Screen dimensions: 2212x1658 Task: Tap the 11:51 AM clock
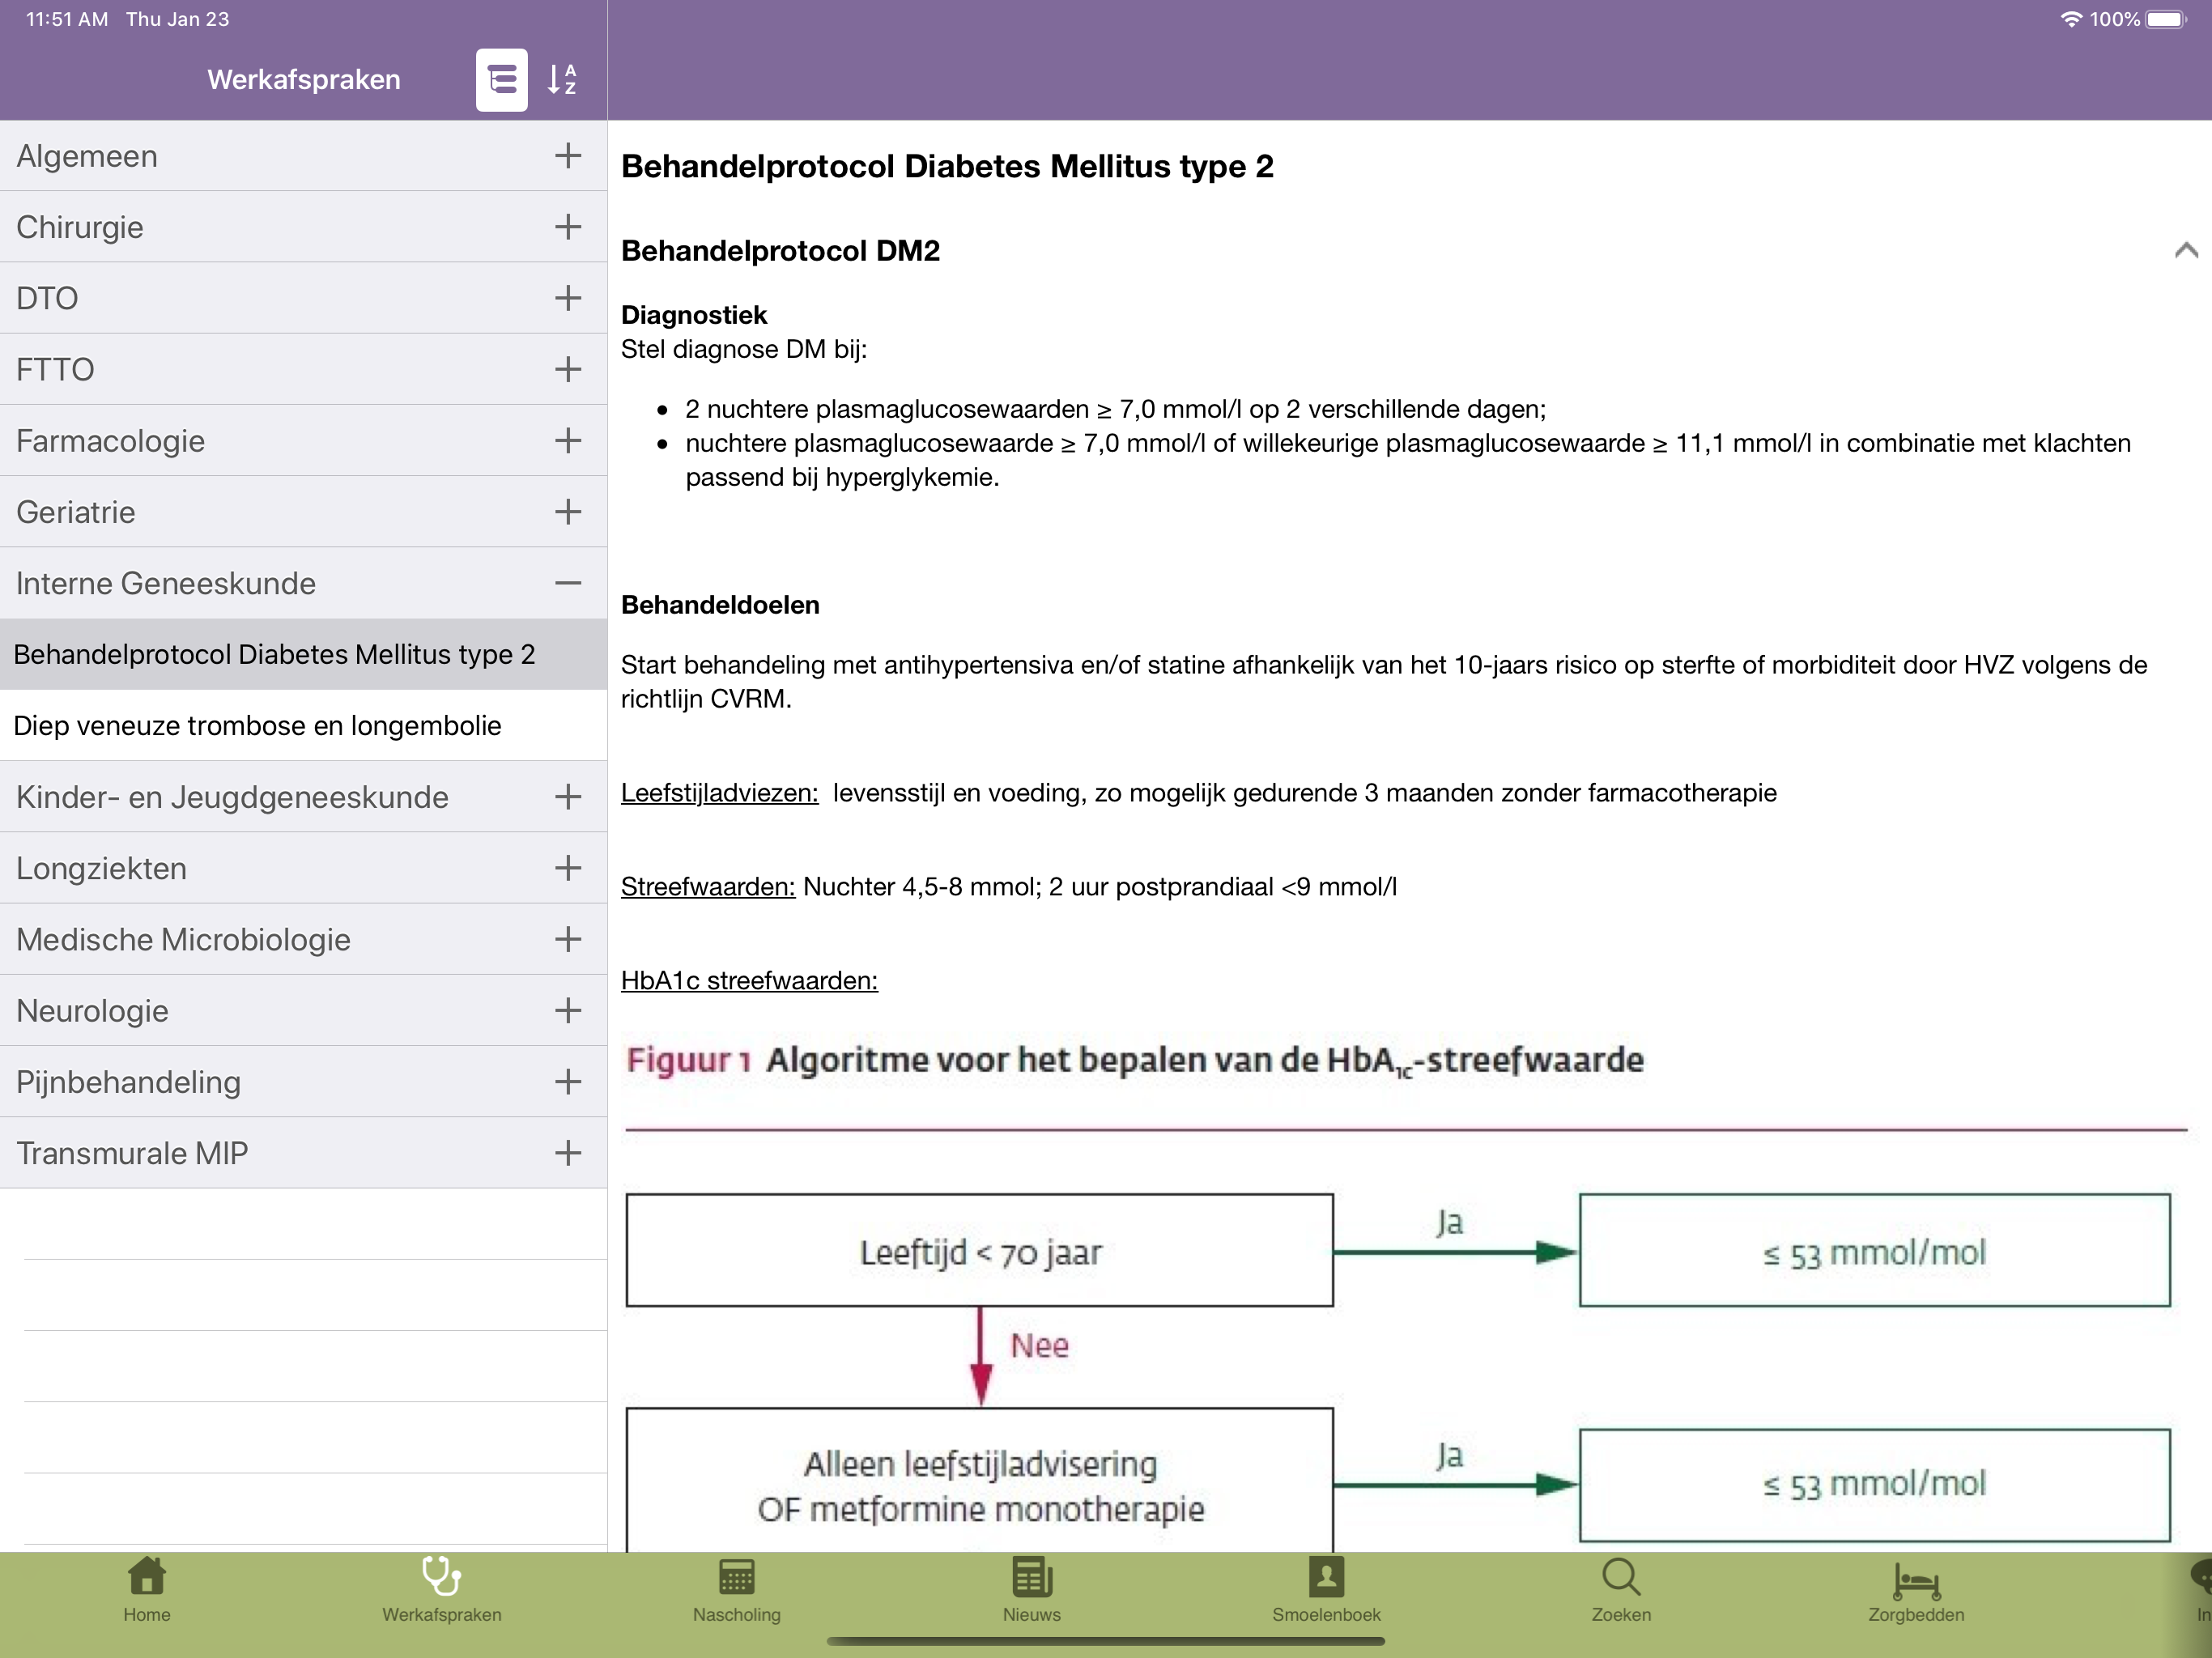coord(67,19)
